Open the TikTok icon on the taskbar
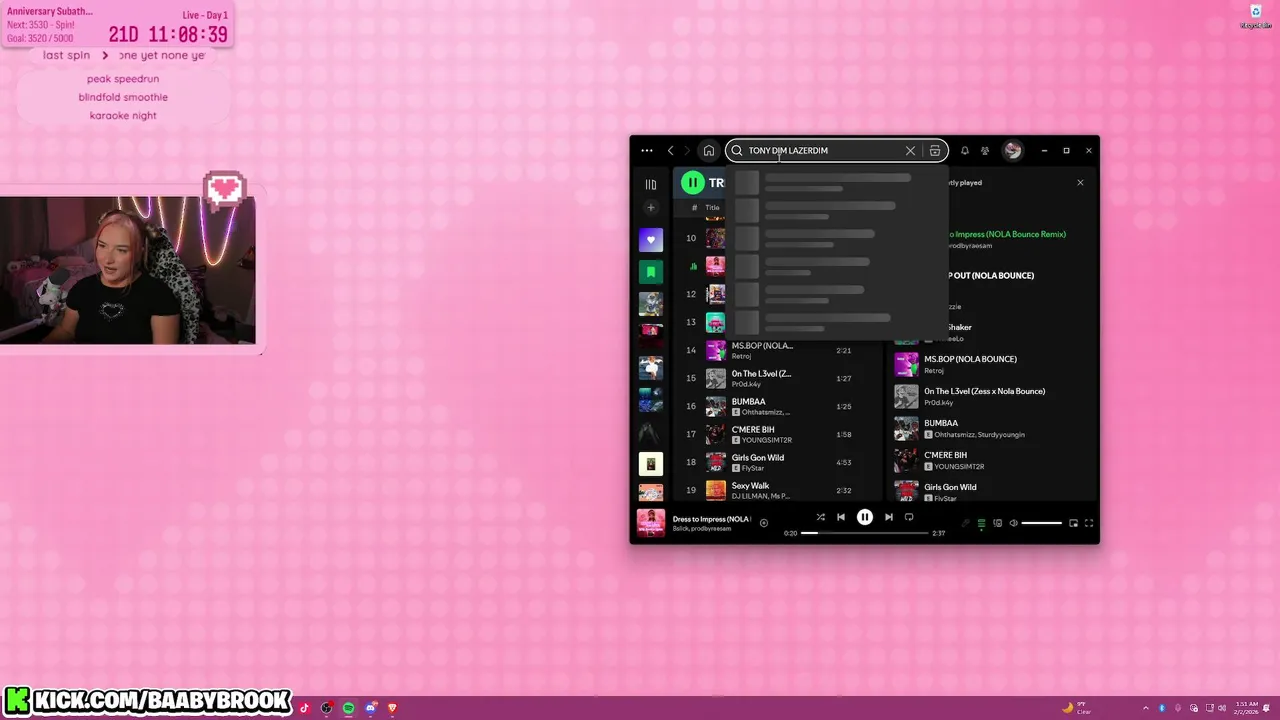This screenshot has height=720, width=1280. pos(305,708)
